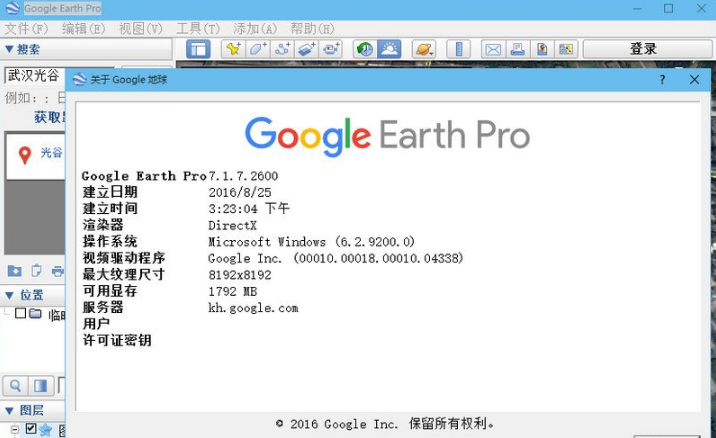Image resolution: width=716 pixels, height=438 pixels.
Task: Show the ruler tool
Action: point(459,49)
